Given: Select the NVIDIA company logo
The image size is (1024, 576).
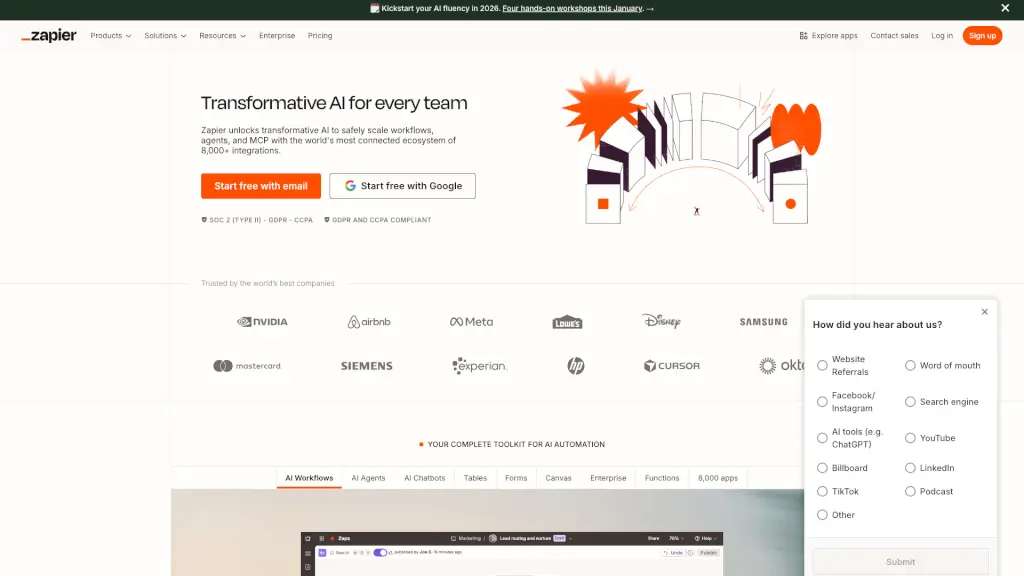Looking at the screenshot, I should (x=264, y=321).
